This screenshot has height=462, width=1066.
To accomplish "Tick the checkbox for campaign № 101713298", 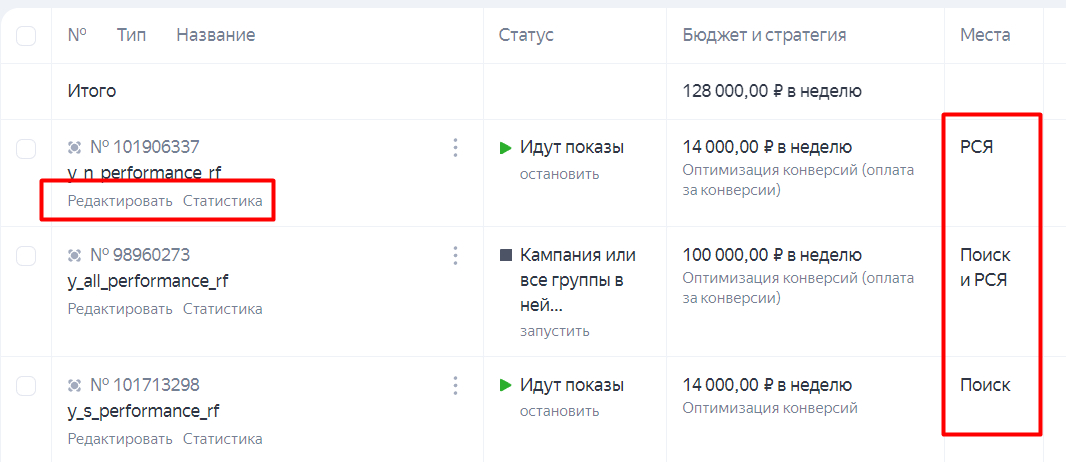I will (x=26, y=386).
